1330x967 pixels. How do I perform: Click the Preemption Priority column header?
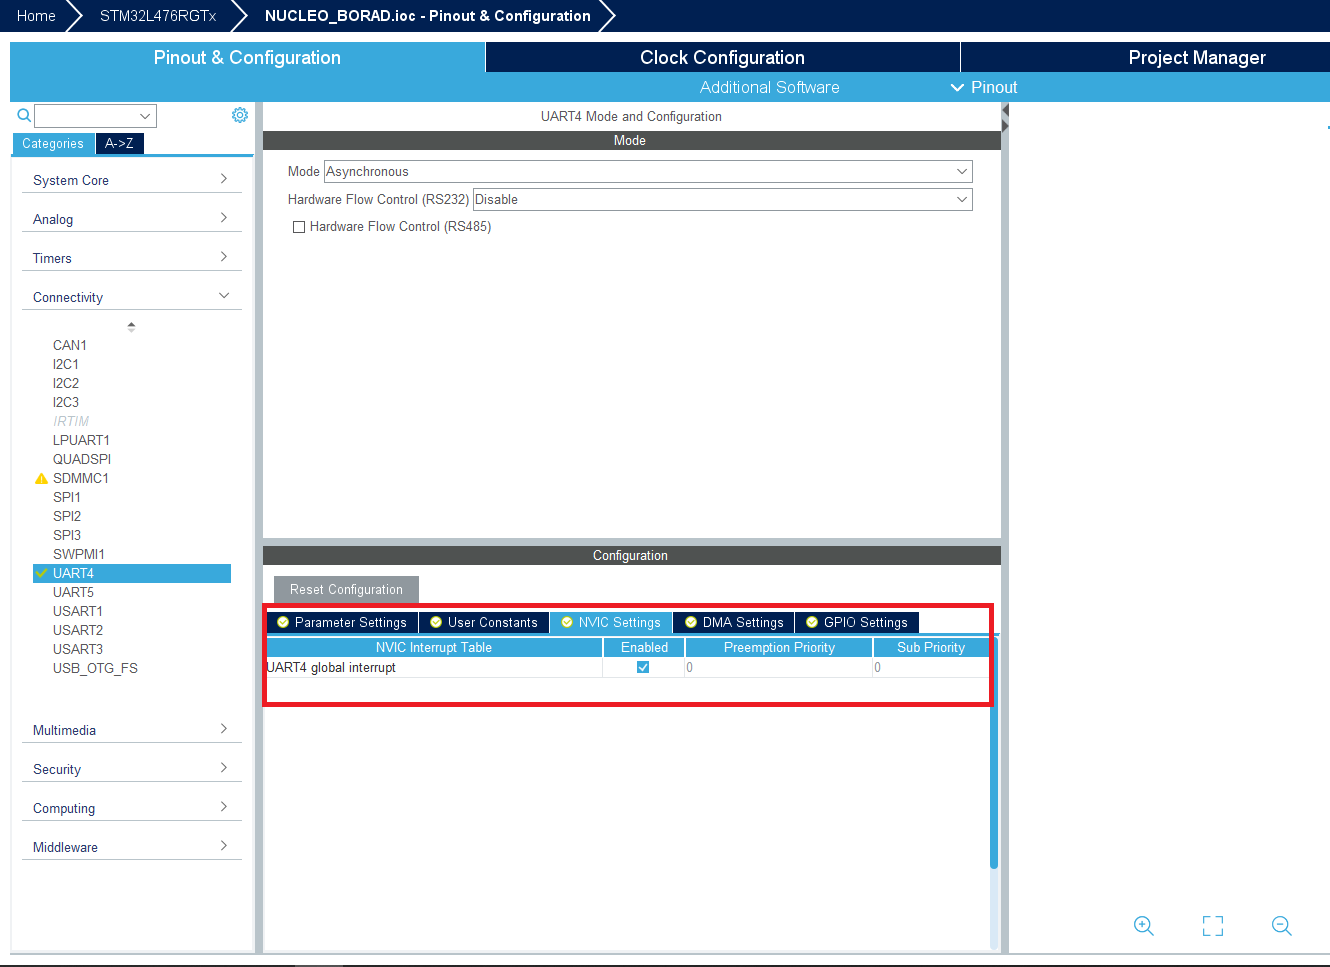click(x=779, y=647)
